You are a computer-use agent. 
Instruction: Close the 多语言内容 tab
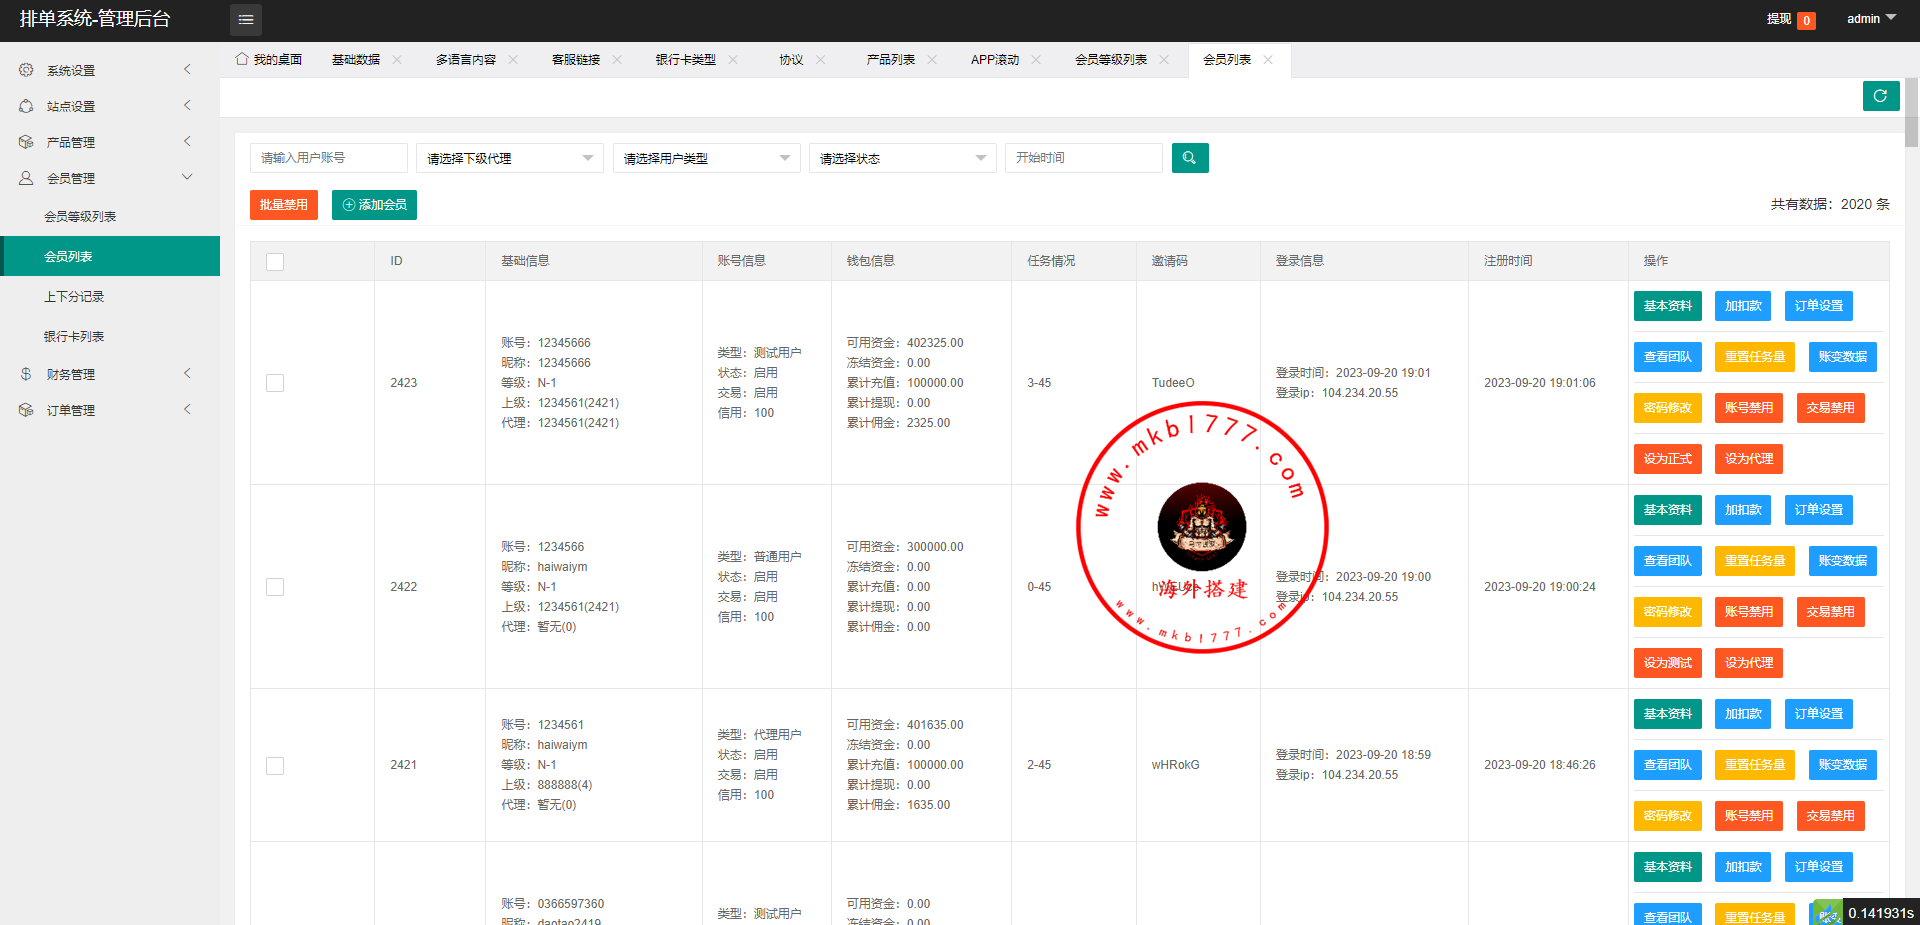click(513, 60)
